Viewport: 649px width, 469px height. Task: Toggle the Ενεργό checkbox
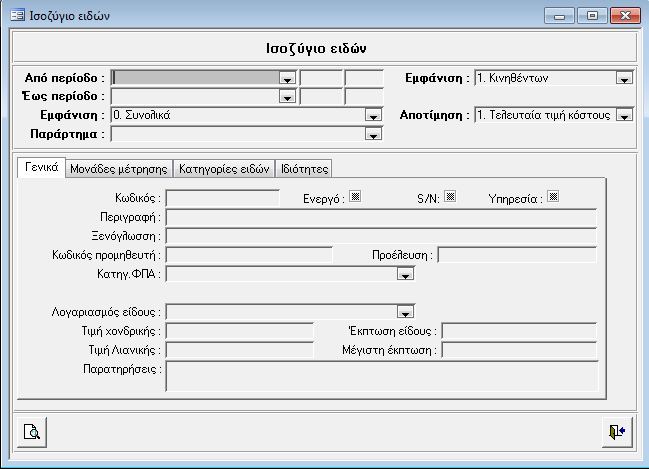click(354, 197)
